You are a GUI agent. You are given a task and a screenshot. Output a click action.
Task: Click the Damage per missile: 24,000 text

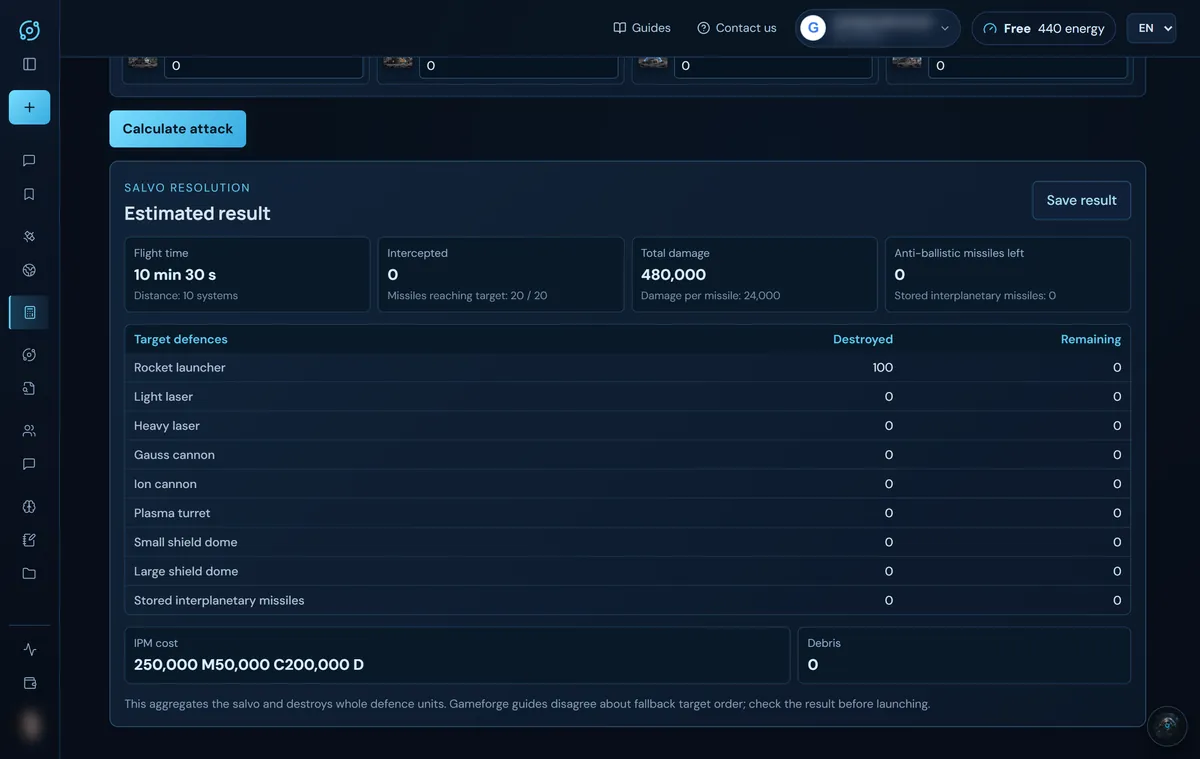[x=710, y=295]
